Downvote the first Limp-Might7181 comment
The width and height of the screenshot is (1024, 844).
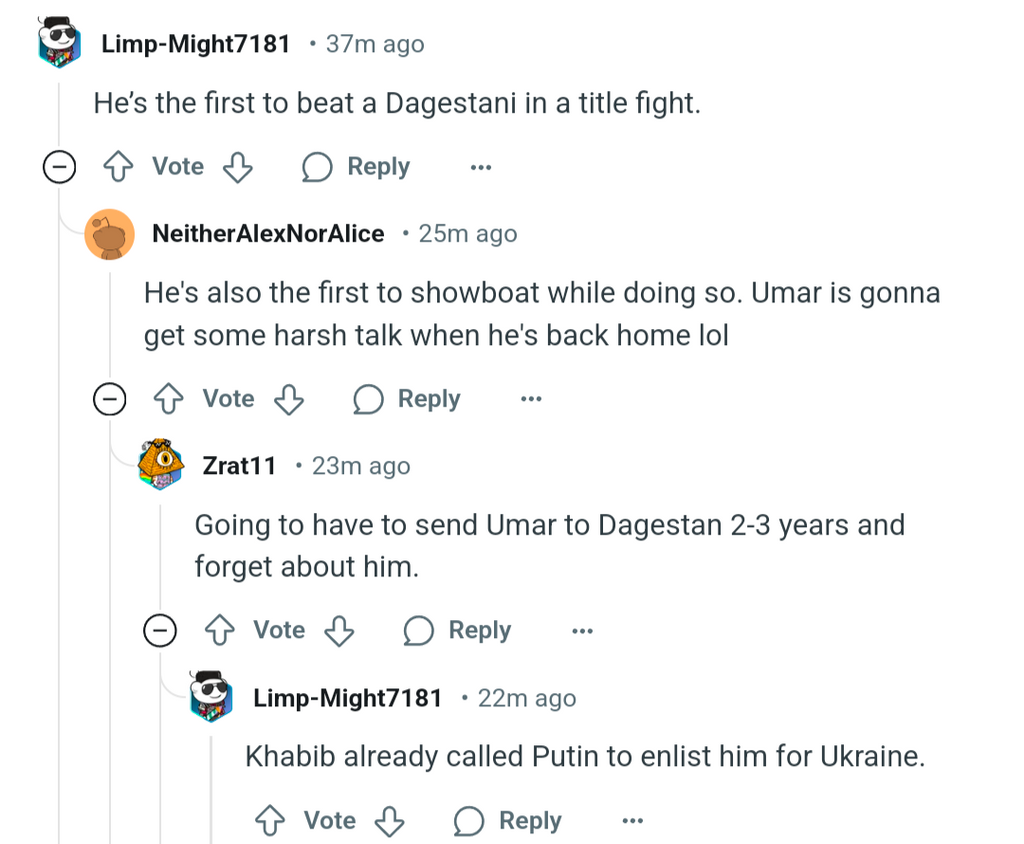click(237, 167)
